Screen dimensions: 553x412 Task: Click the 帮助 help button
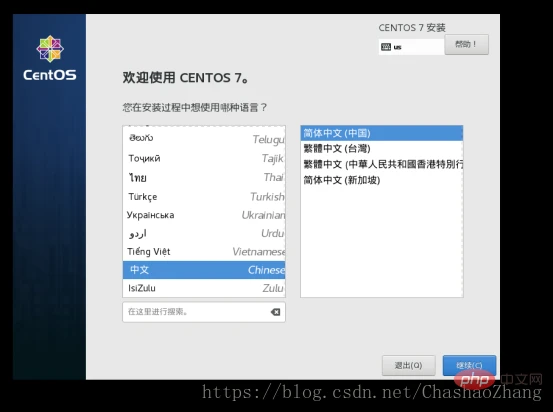(x=466, y=44)
